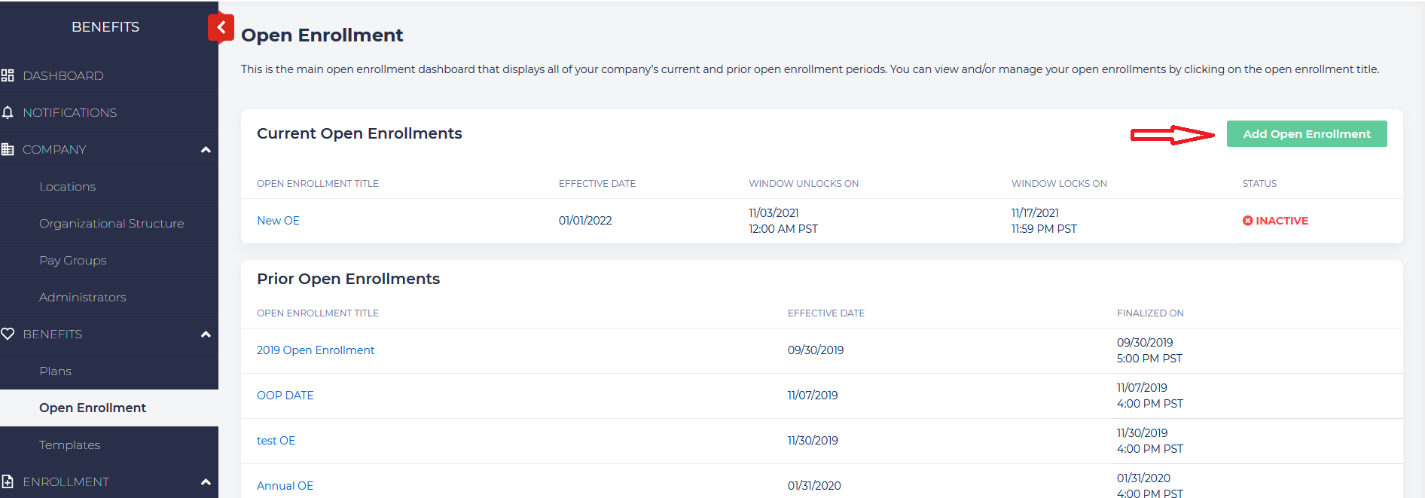Navigate to Plans under Benefits
The width and height of the screenshot is (1425, 498).
[55, 371]
